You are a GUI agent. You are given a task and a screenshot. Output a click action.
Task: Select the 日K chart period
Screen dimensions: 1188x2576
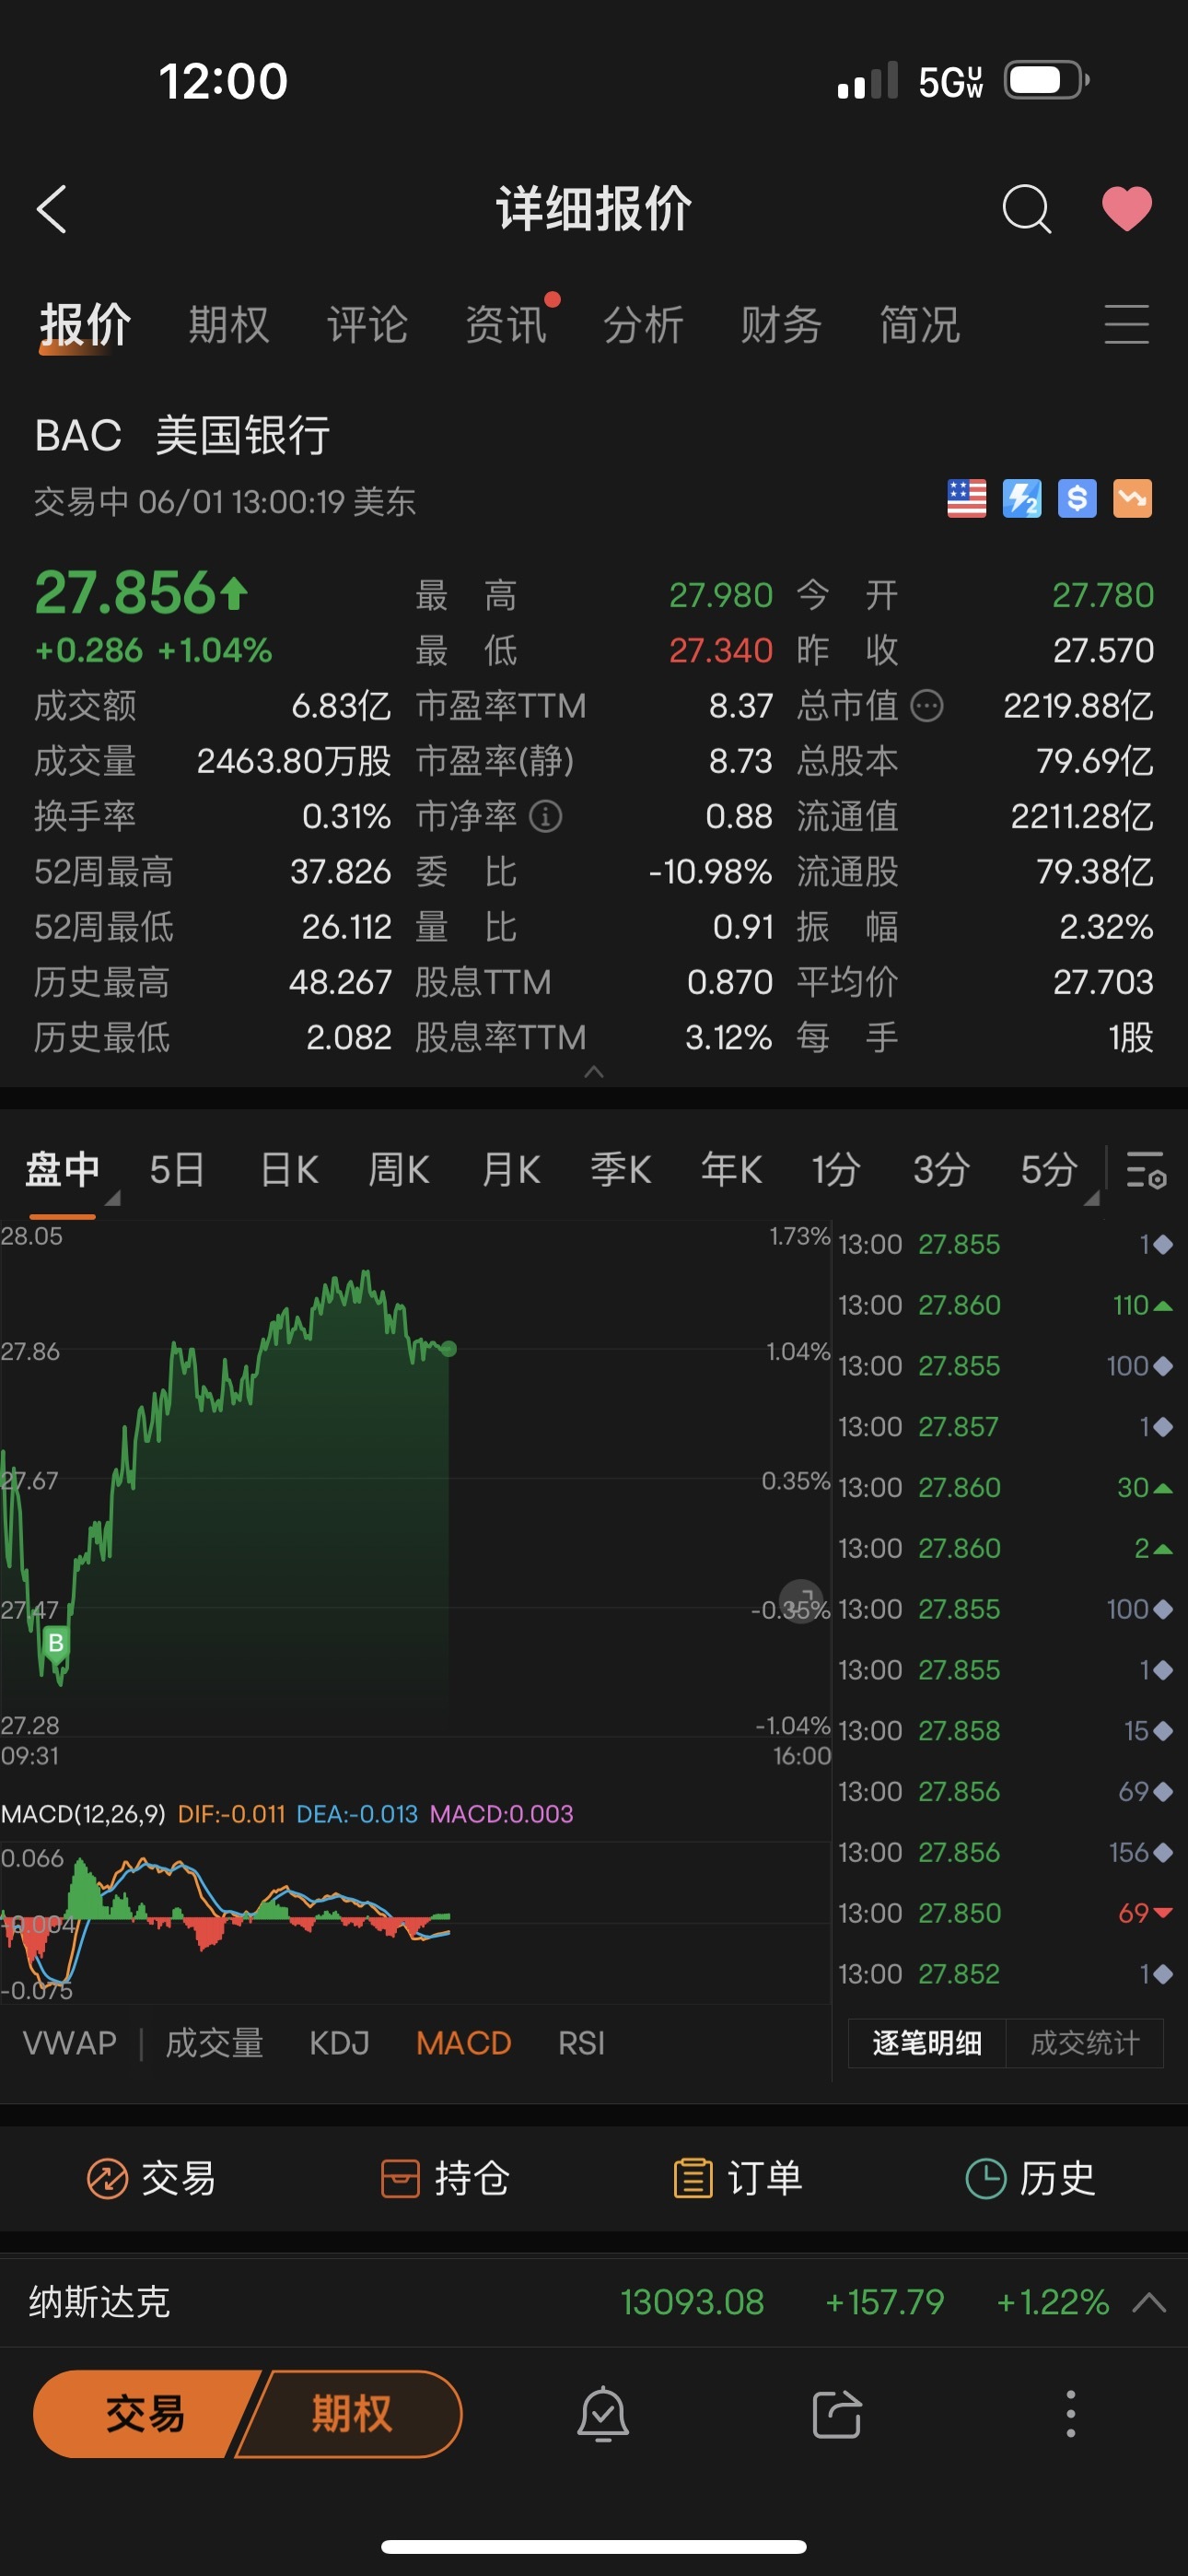tap(289, 1169)
